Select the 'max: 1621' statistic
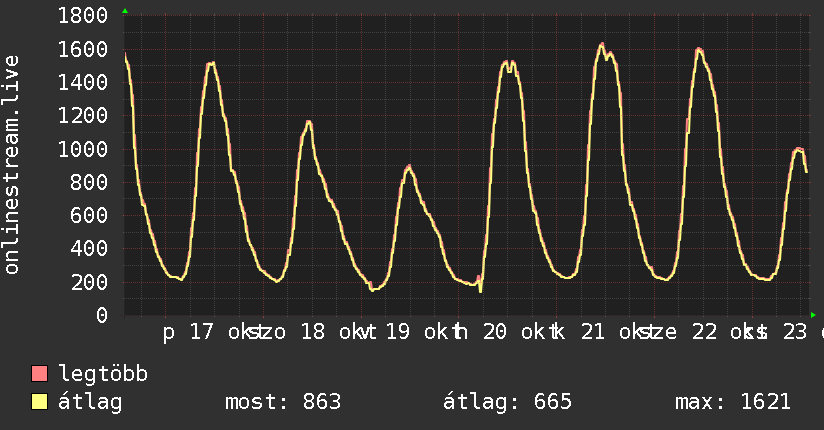The width and height of the screenshot is (824, 430). 733,402
